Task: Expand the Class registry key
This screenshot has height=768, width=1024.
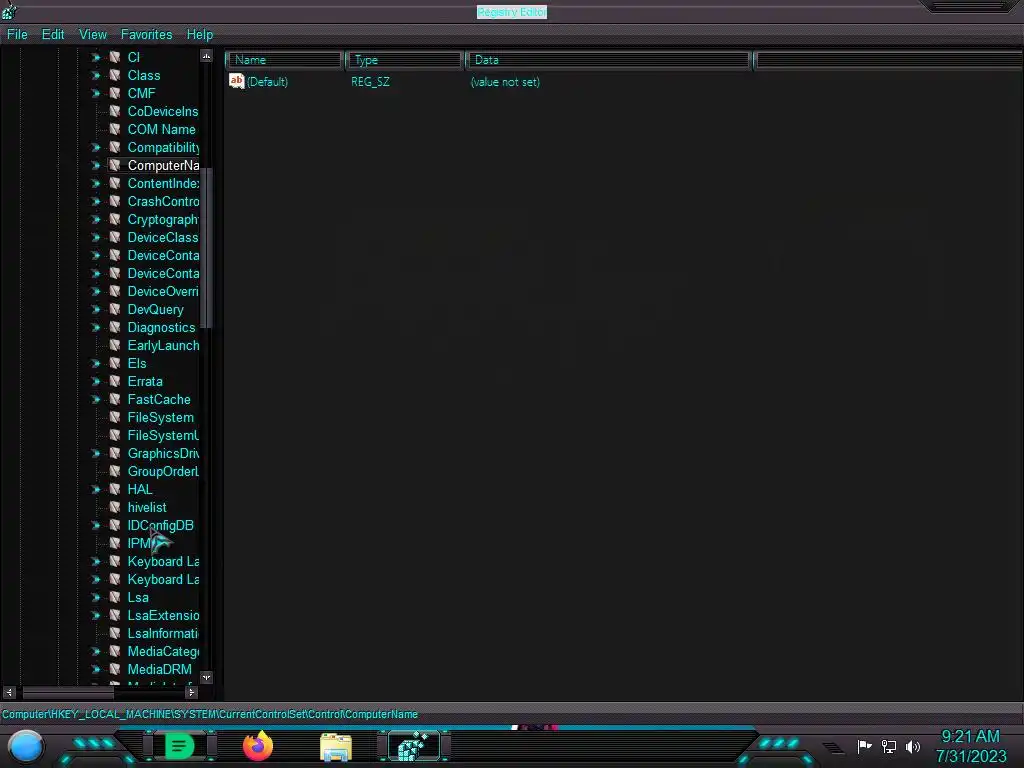Action: pos(96,76)
